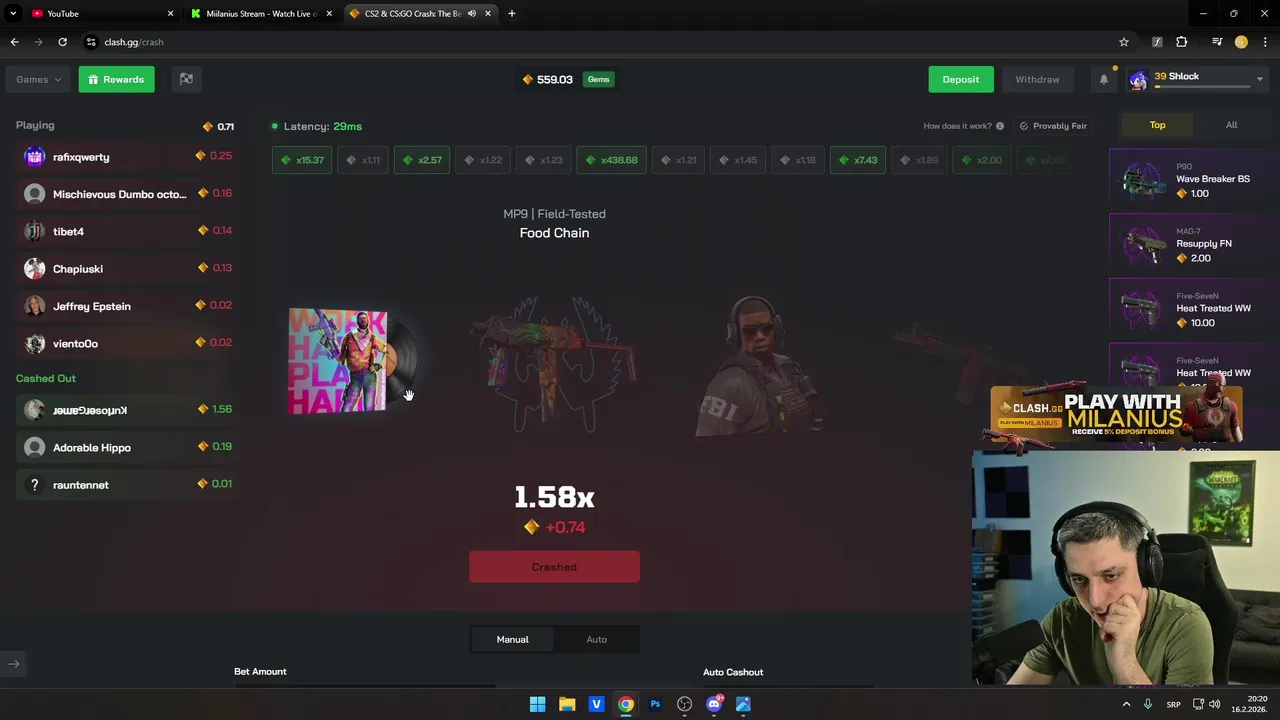Open Chrome media controls icon

click(1217, 42)
